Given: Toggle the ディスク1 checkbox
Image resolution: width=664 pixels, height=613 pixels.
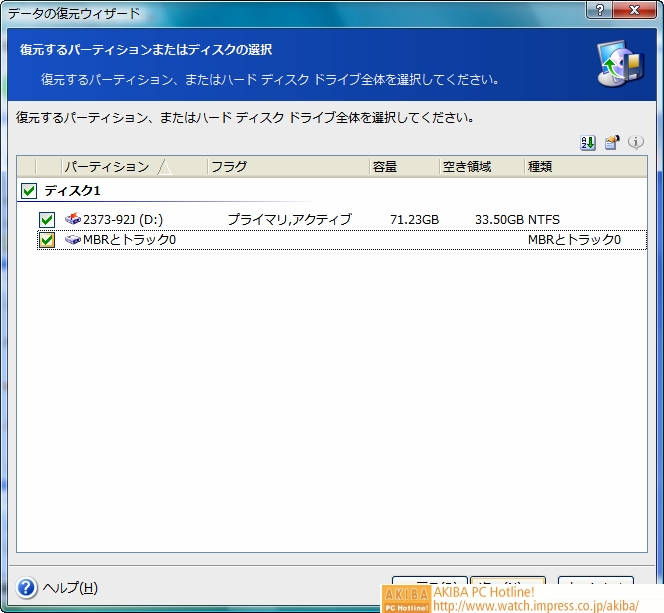Looking at the screenshot, I should (28, 190).
